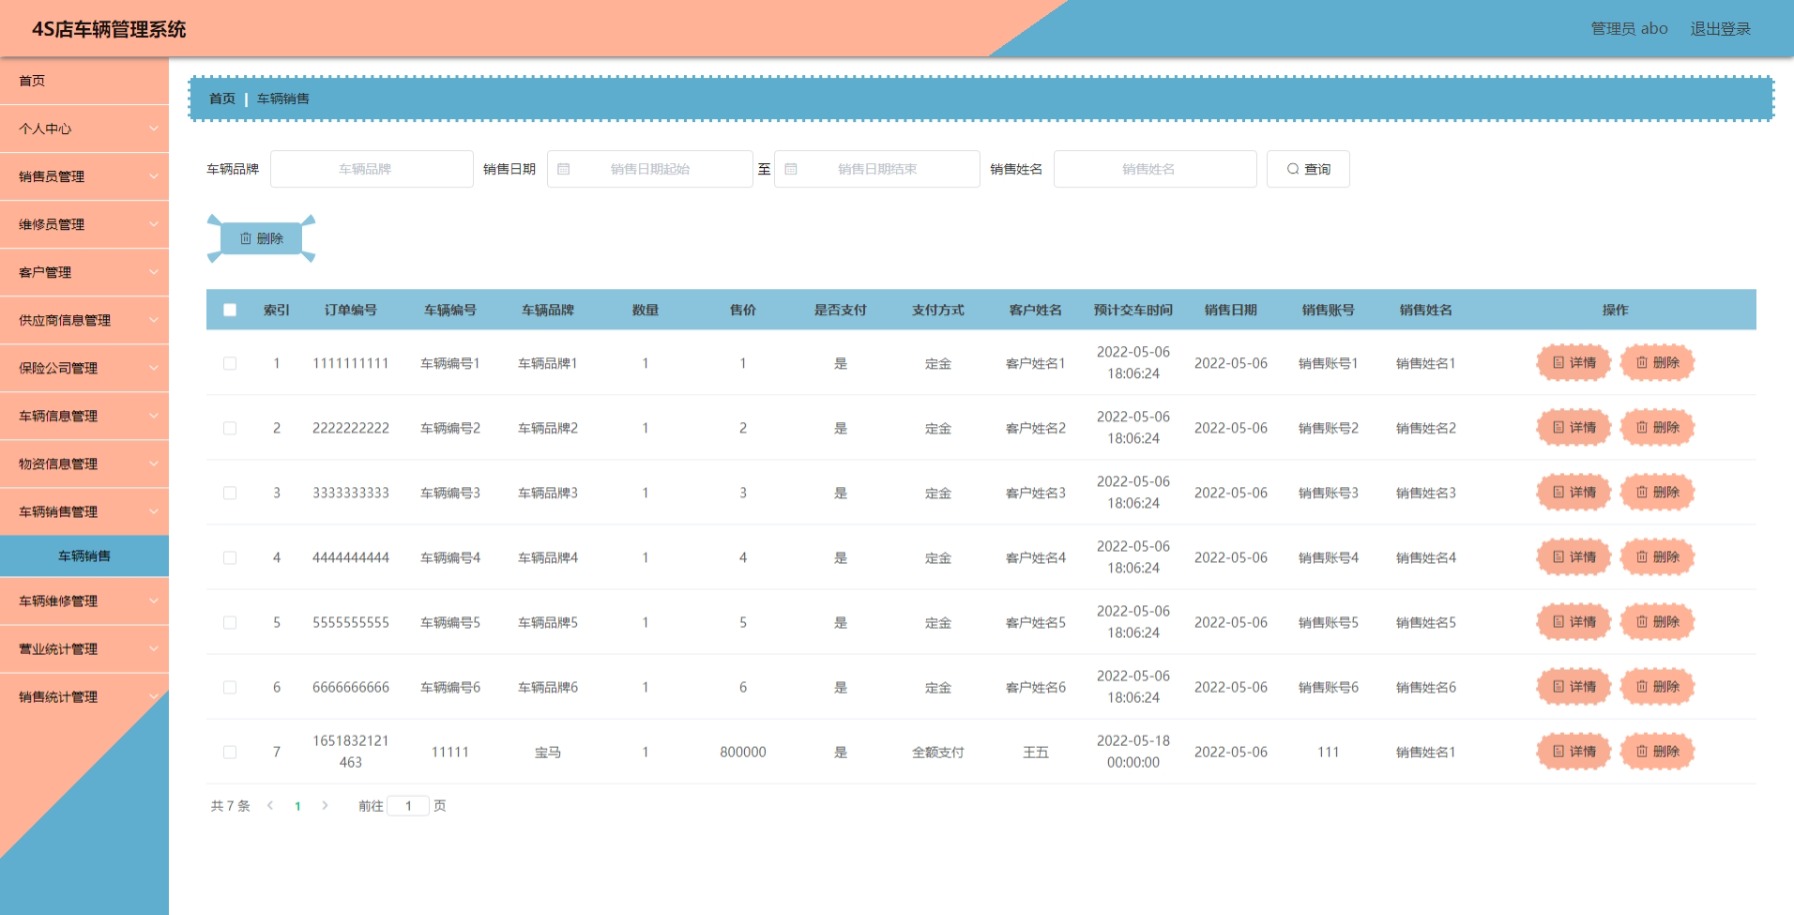Click the 售价 column header

743,310
